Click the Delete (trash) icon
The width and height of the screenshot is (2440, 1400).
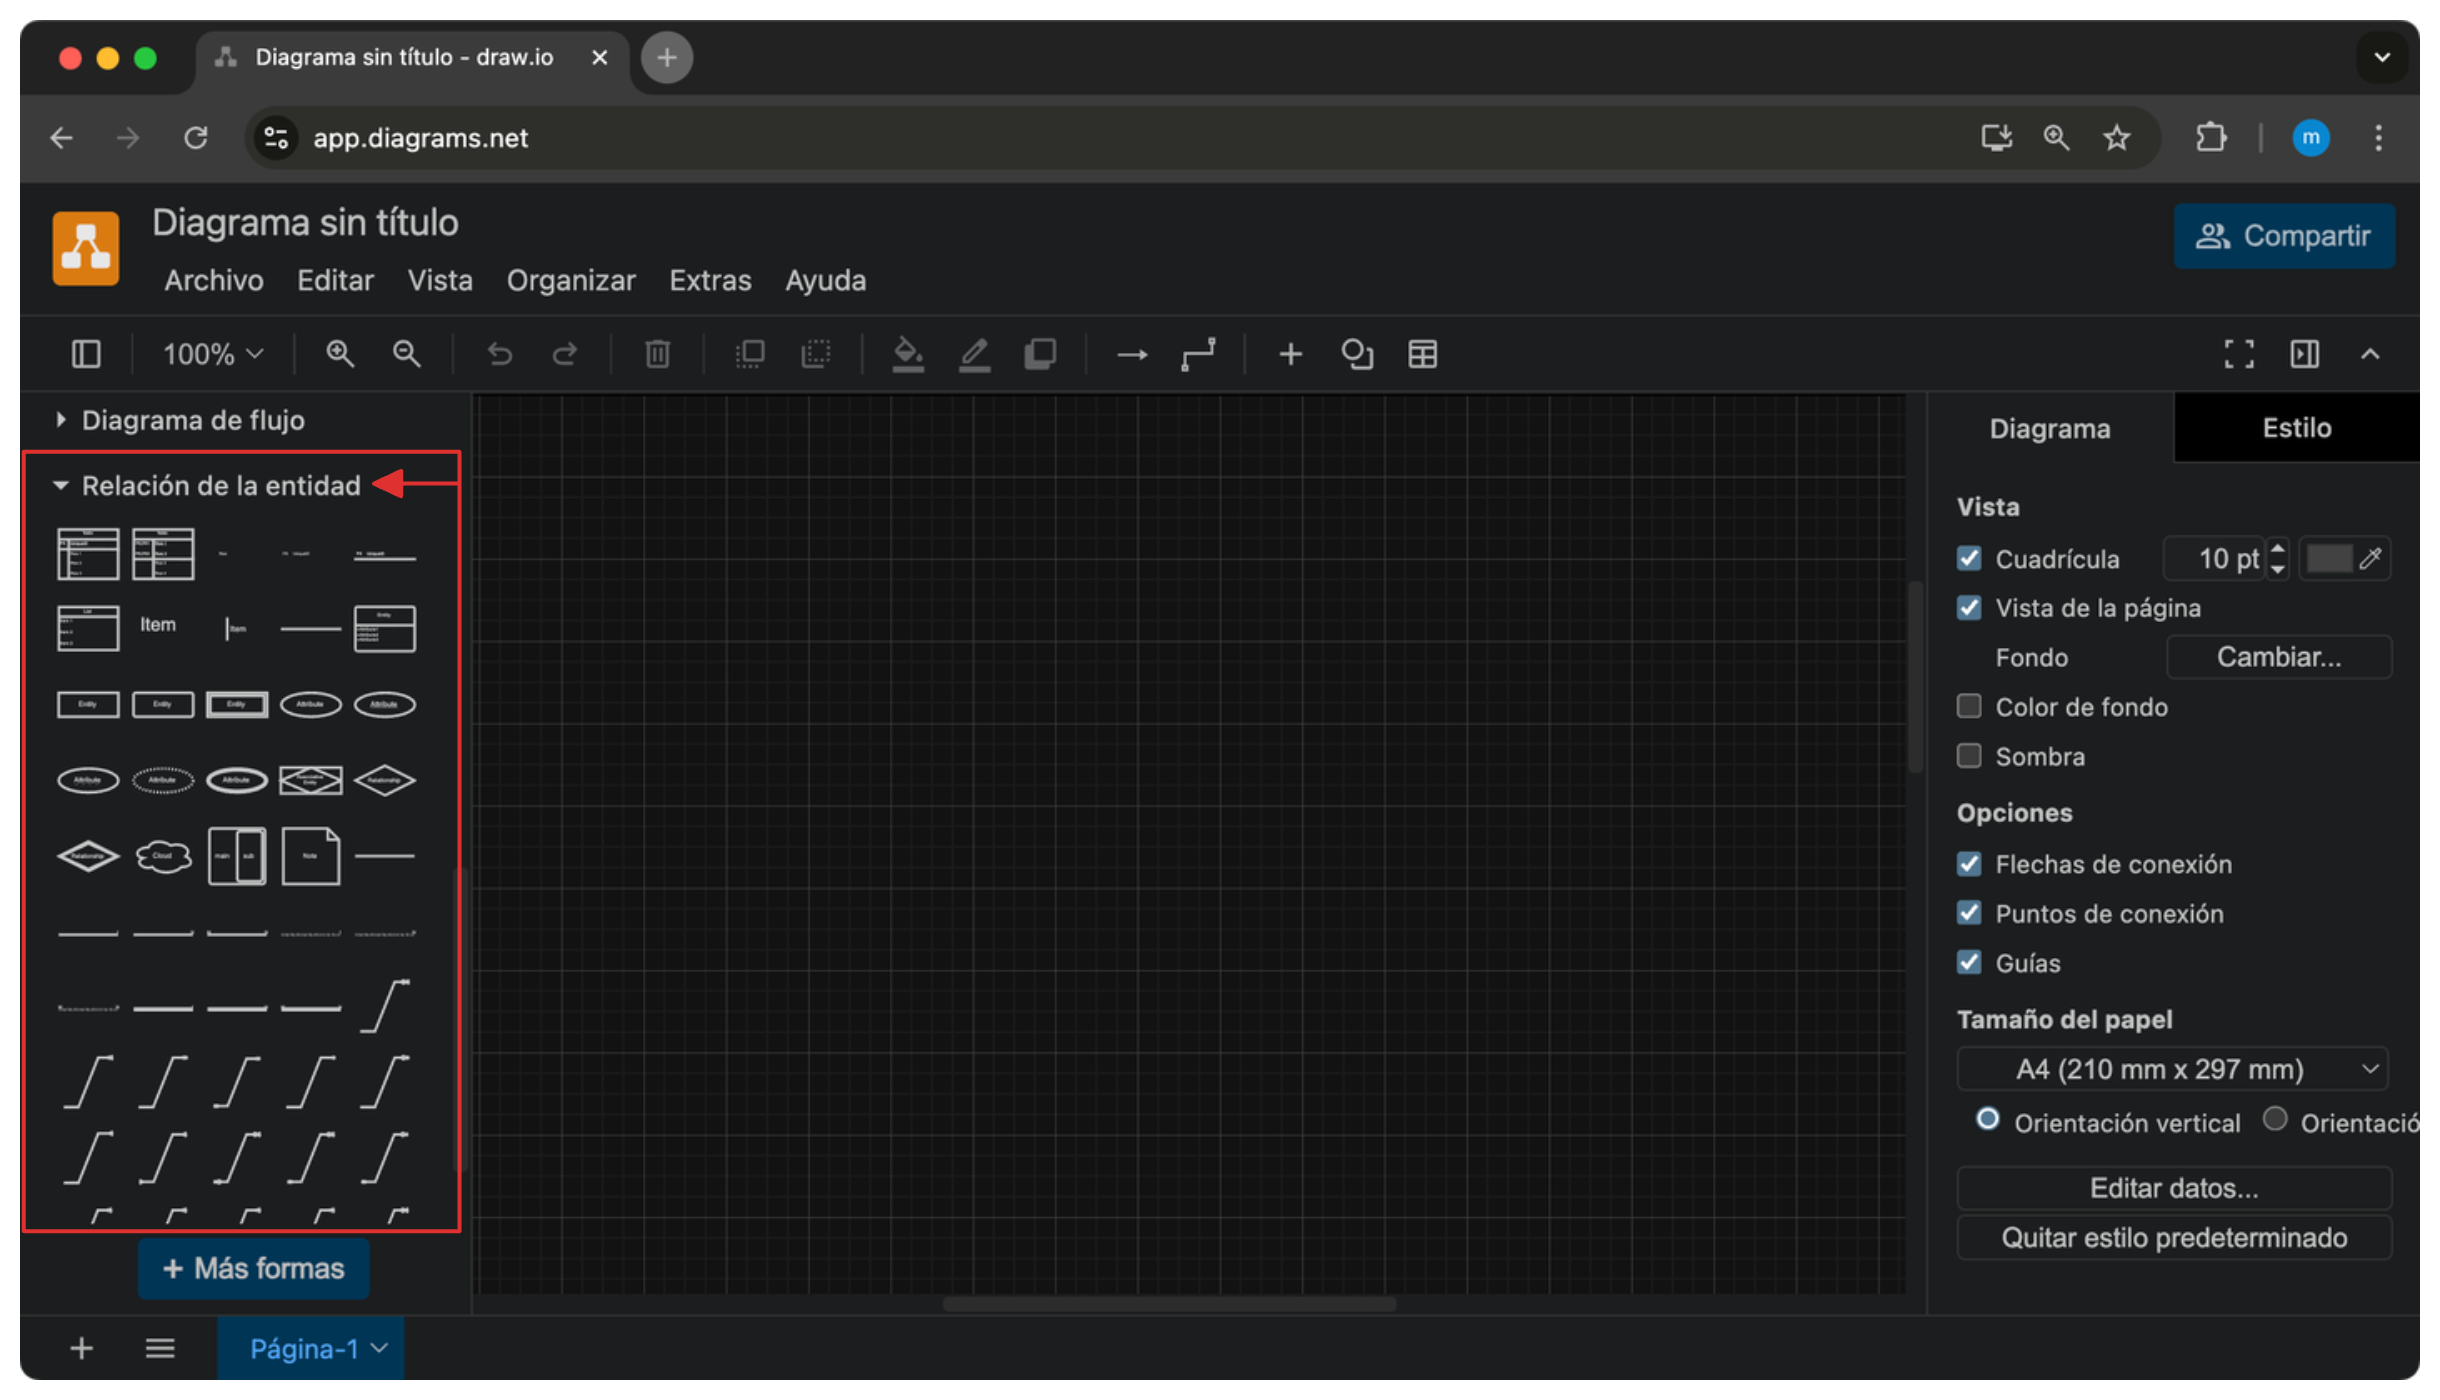click(657, 354)
